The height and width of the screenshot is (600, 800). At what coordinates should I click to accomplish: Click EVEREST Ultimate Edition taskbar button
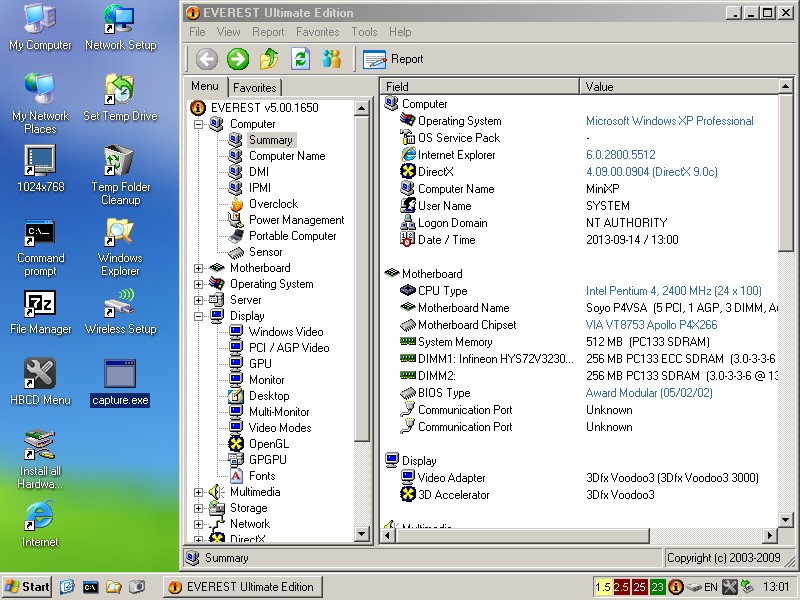(243, 587)
